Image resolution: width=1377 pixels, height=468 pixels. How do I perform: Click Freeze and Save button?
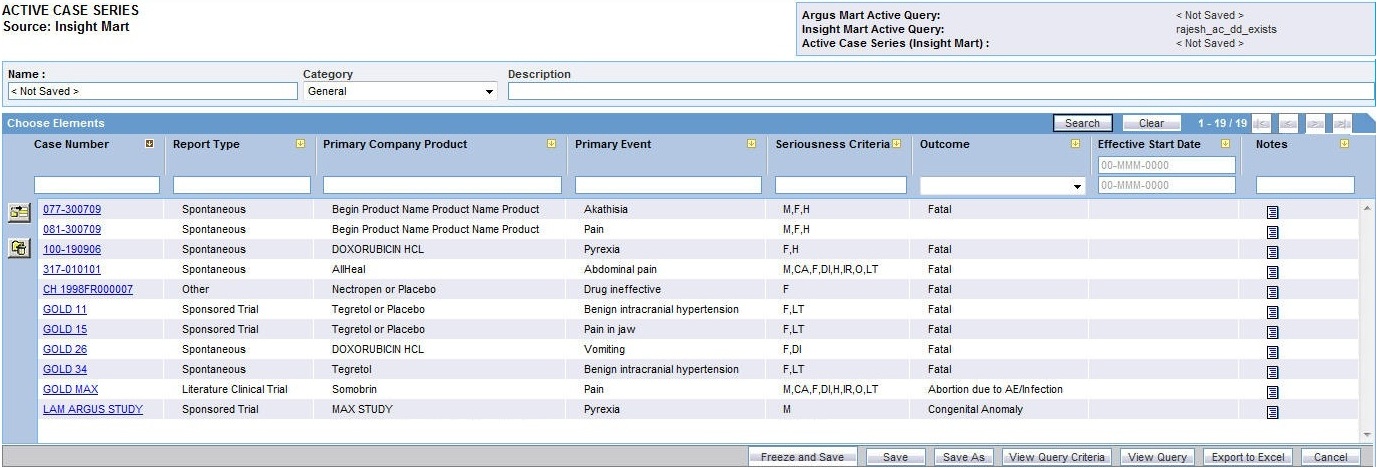(802, 457)
